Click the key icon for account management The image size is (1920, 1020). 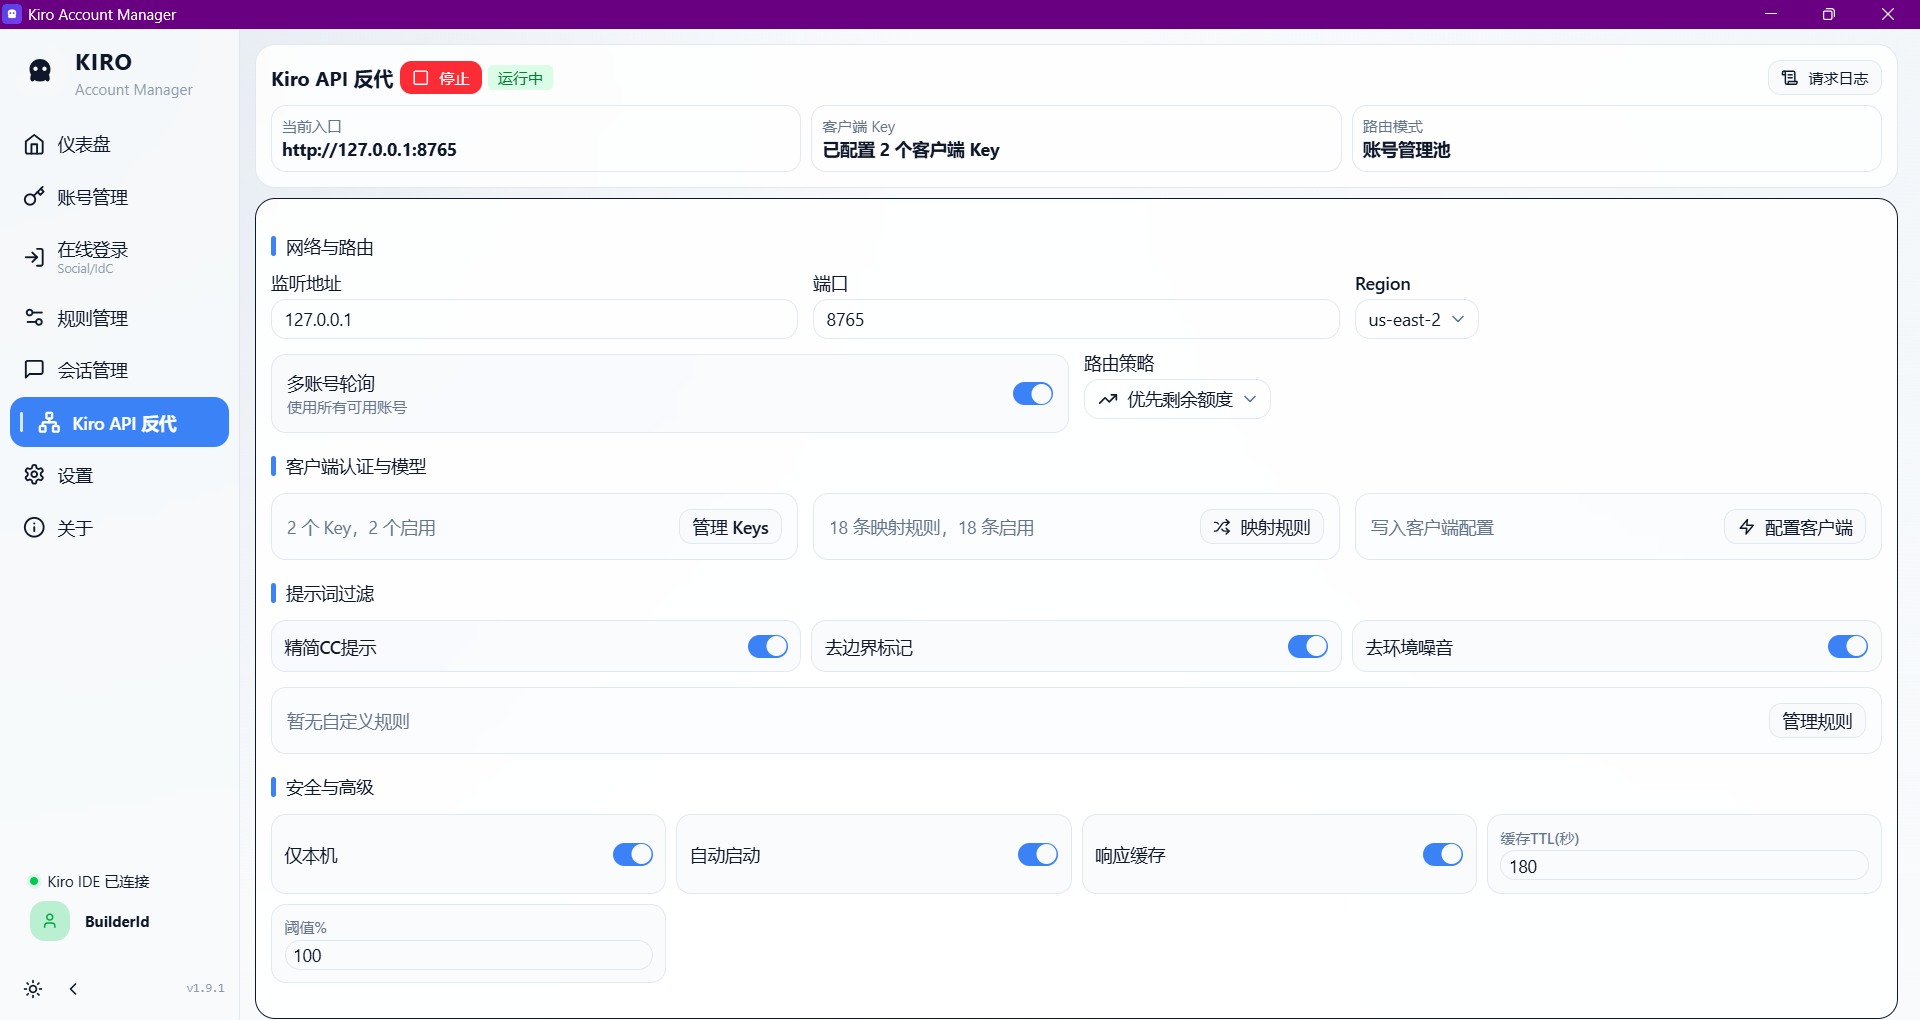[34, 197]
